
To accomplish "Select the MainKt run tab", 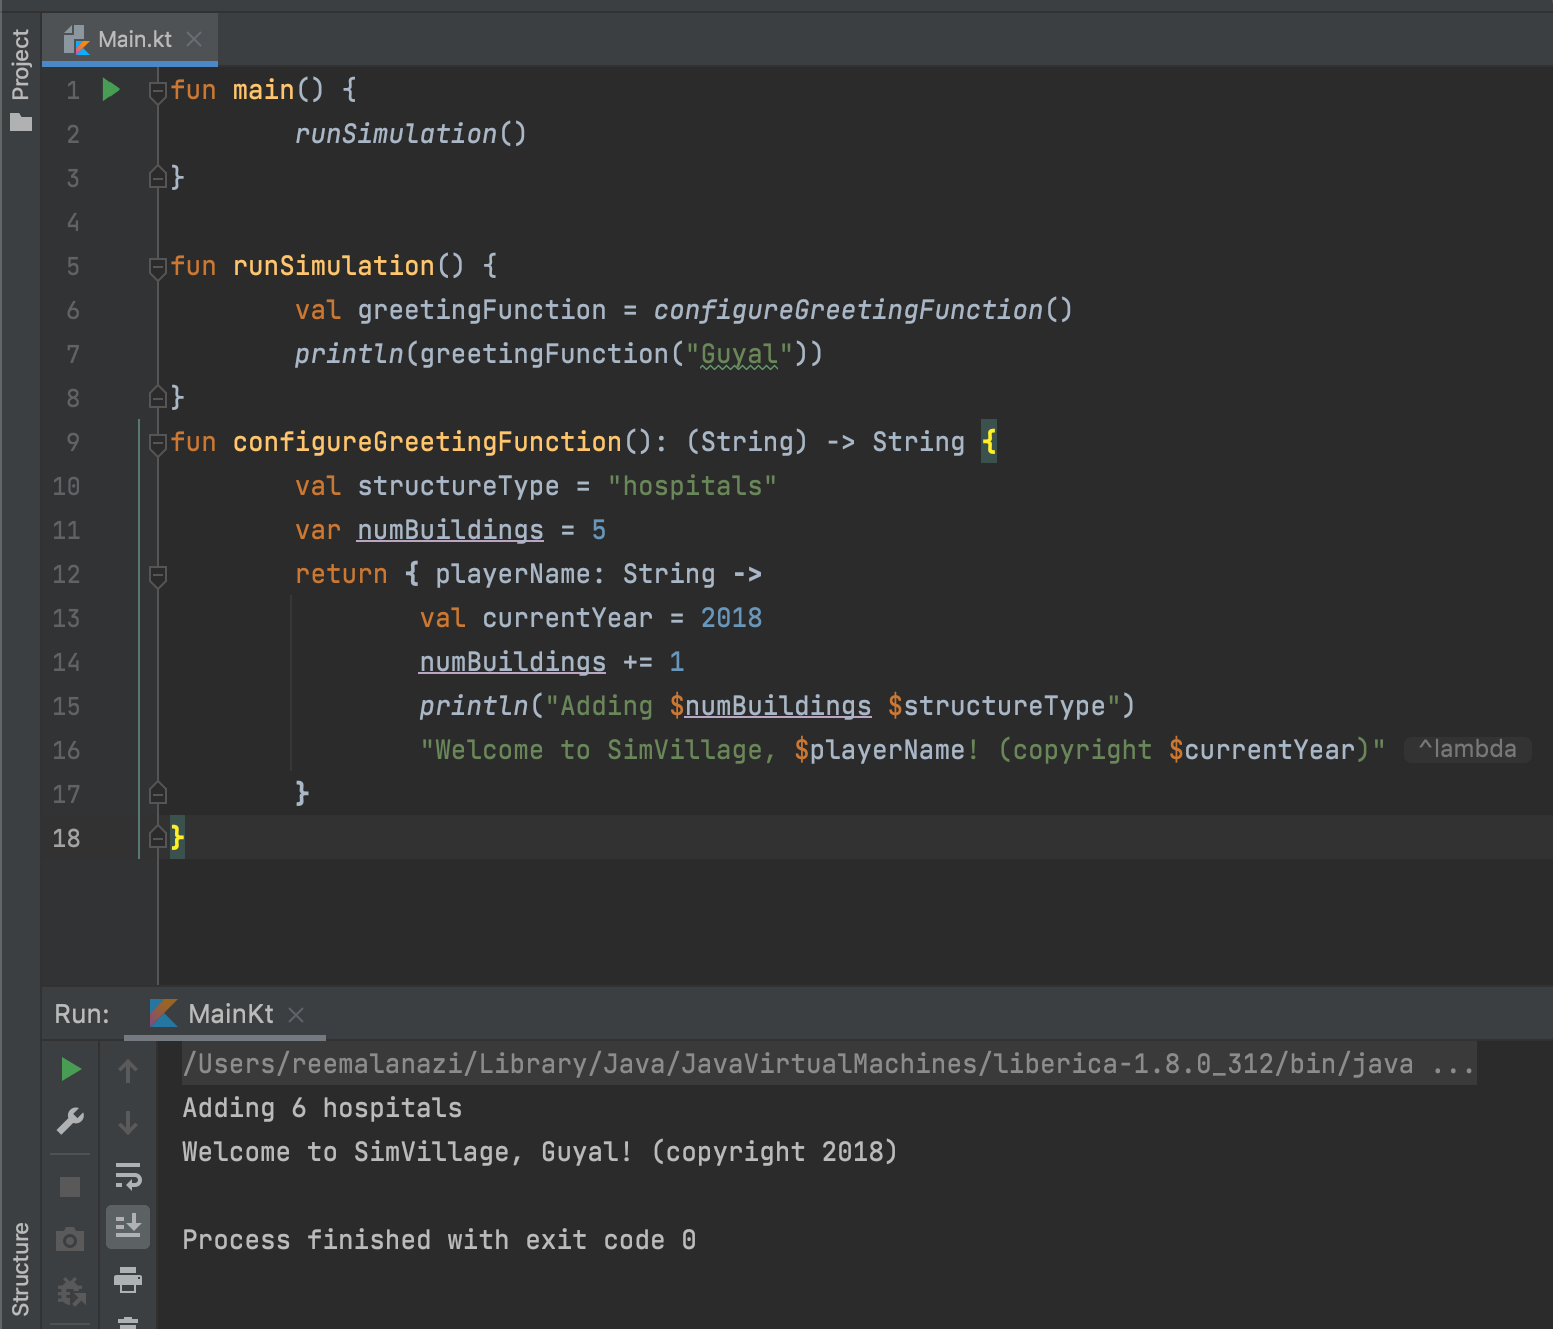I will point(230,1014).
